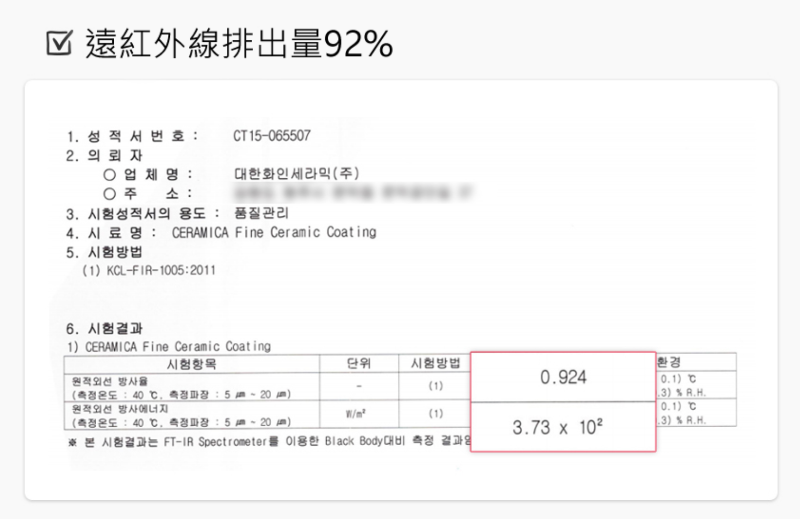Click the sample name CERAMICA Fine Ceramic Coating
The width and height of the screenshot is (800, 519).
point(274,232)
